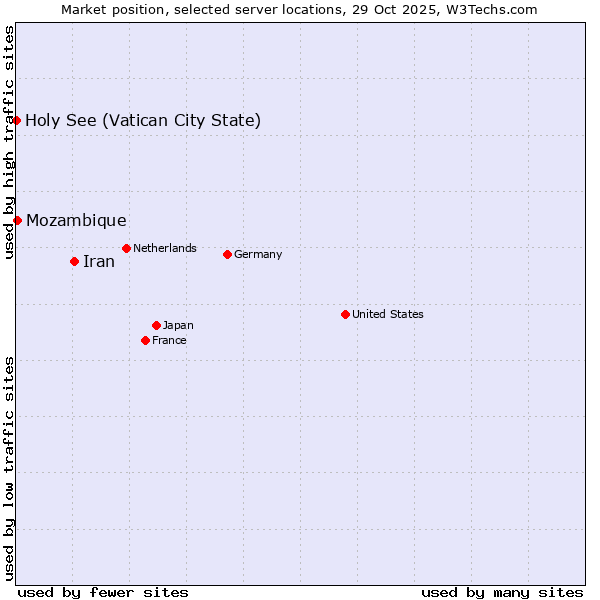Viewport: 600px width, 600px height.
Task: Select the United States red marker
Action: tap(345, 314)
